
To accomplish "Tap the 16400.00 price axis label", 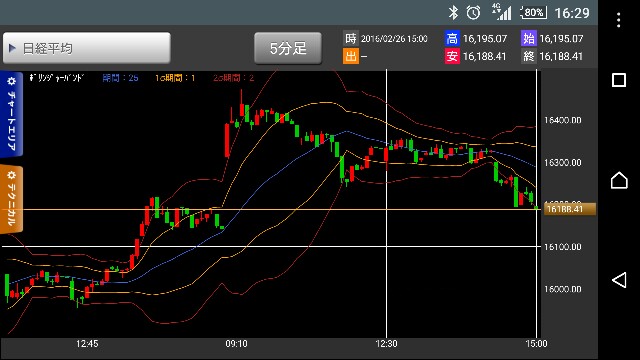I will [x=562, y=120].
